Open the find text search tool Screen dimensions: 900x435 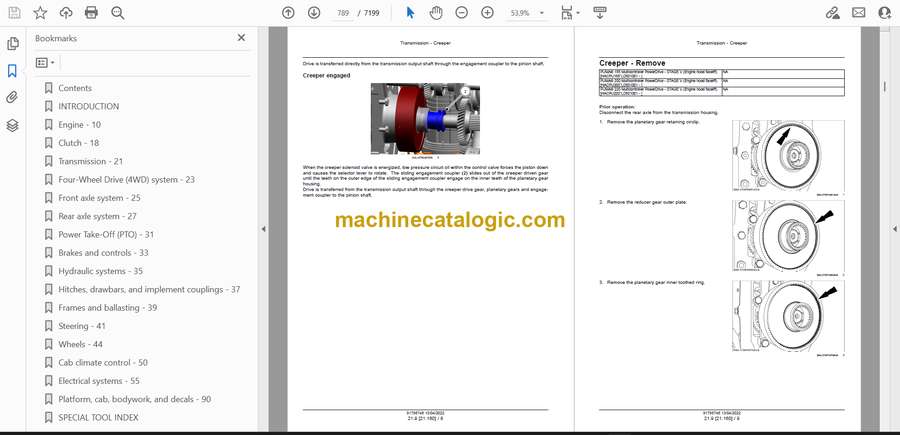point(118,13)
